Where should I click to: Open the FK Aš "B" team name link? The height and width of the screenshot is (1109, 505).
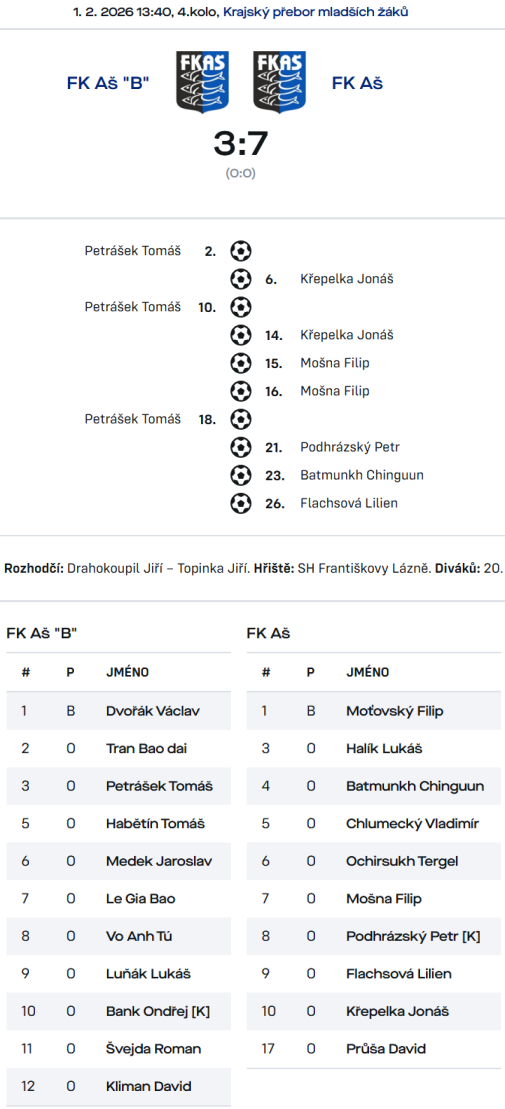108,83
